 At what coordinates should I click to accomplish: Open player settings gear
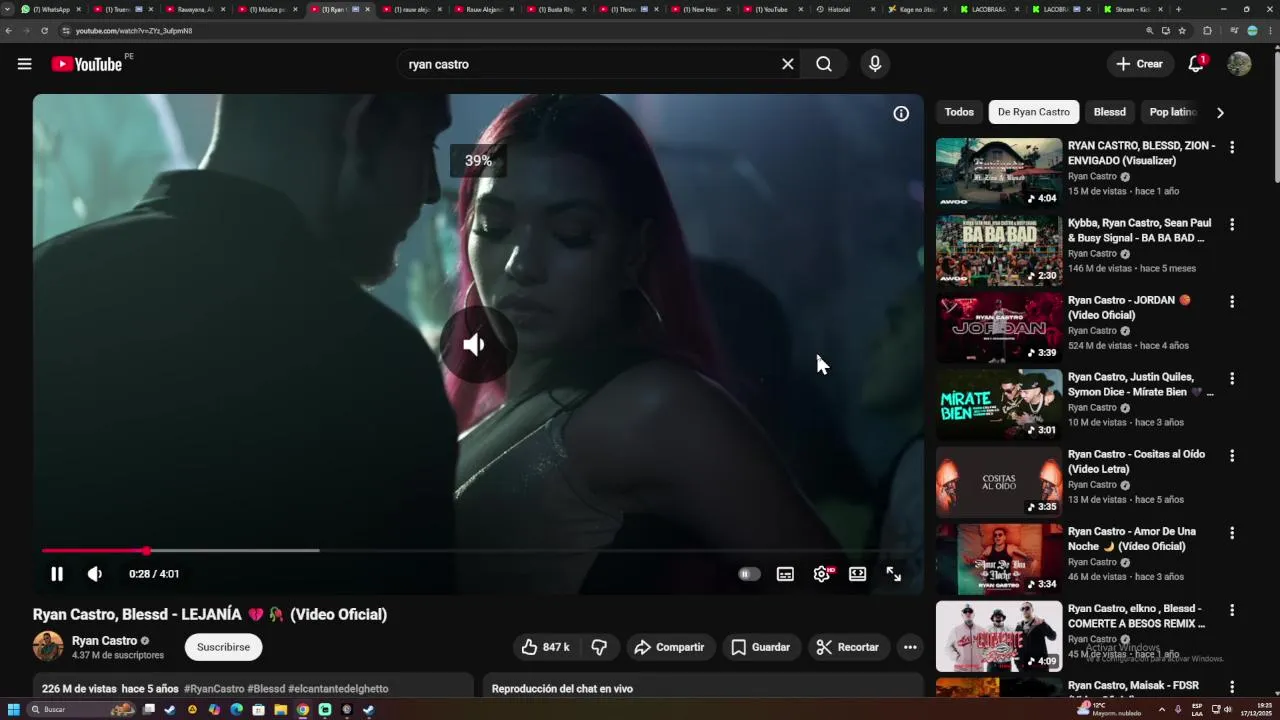[x=822, y=574]
